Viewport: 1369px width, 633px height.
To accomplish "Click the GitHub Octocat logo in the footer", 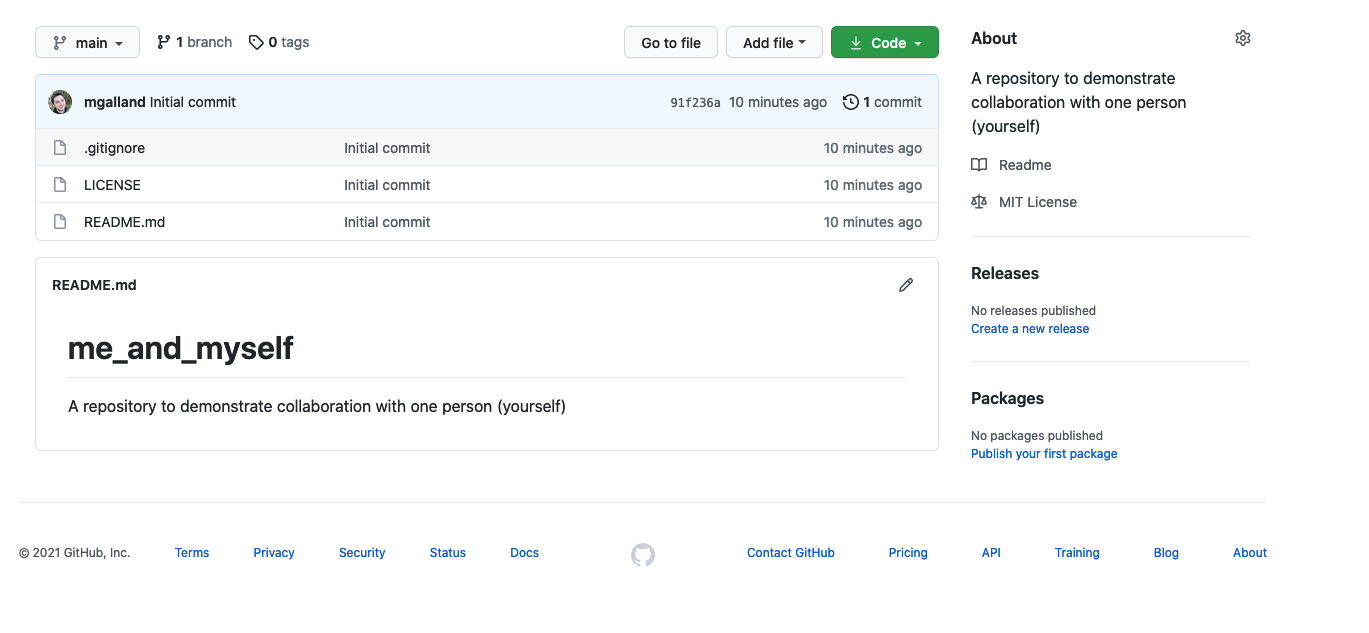I will click(x=643, y=554).
